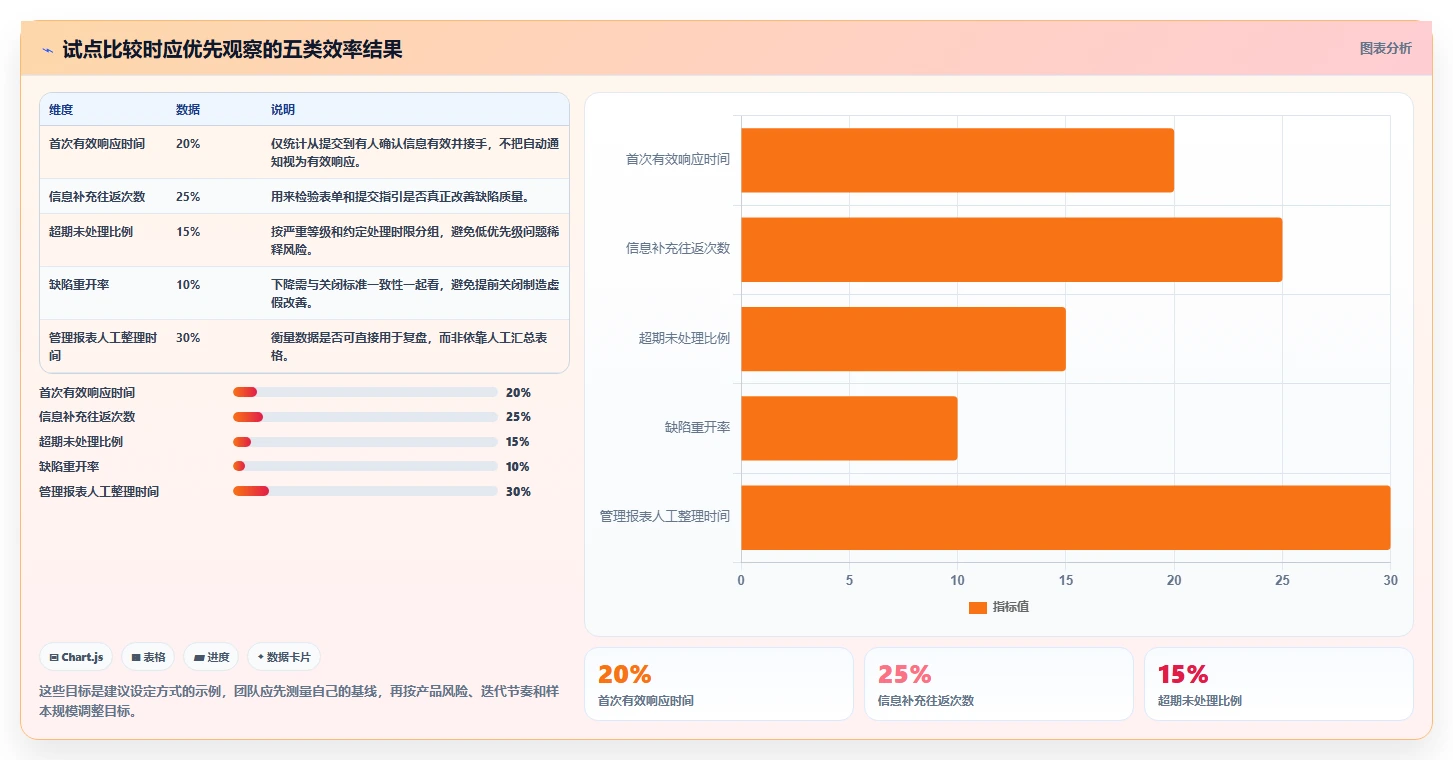The height and width of the screenshot is (760, 1453).
Task: Click the 管理报表人工整理时间 bar in the chart
Action: click(1065, 517)
